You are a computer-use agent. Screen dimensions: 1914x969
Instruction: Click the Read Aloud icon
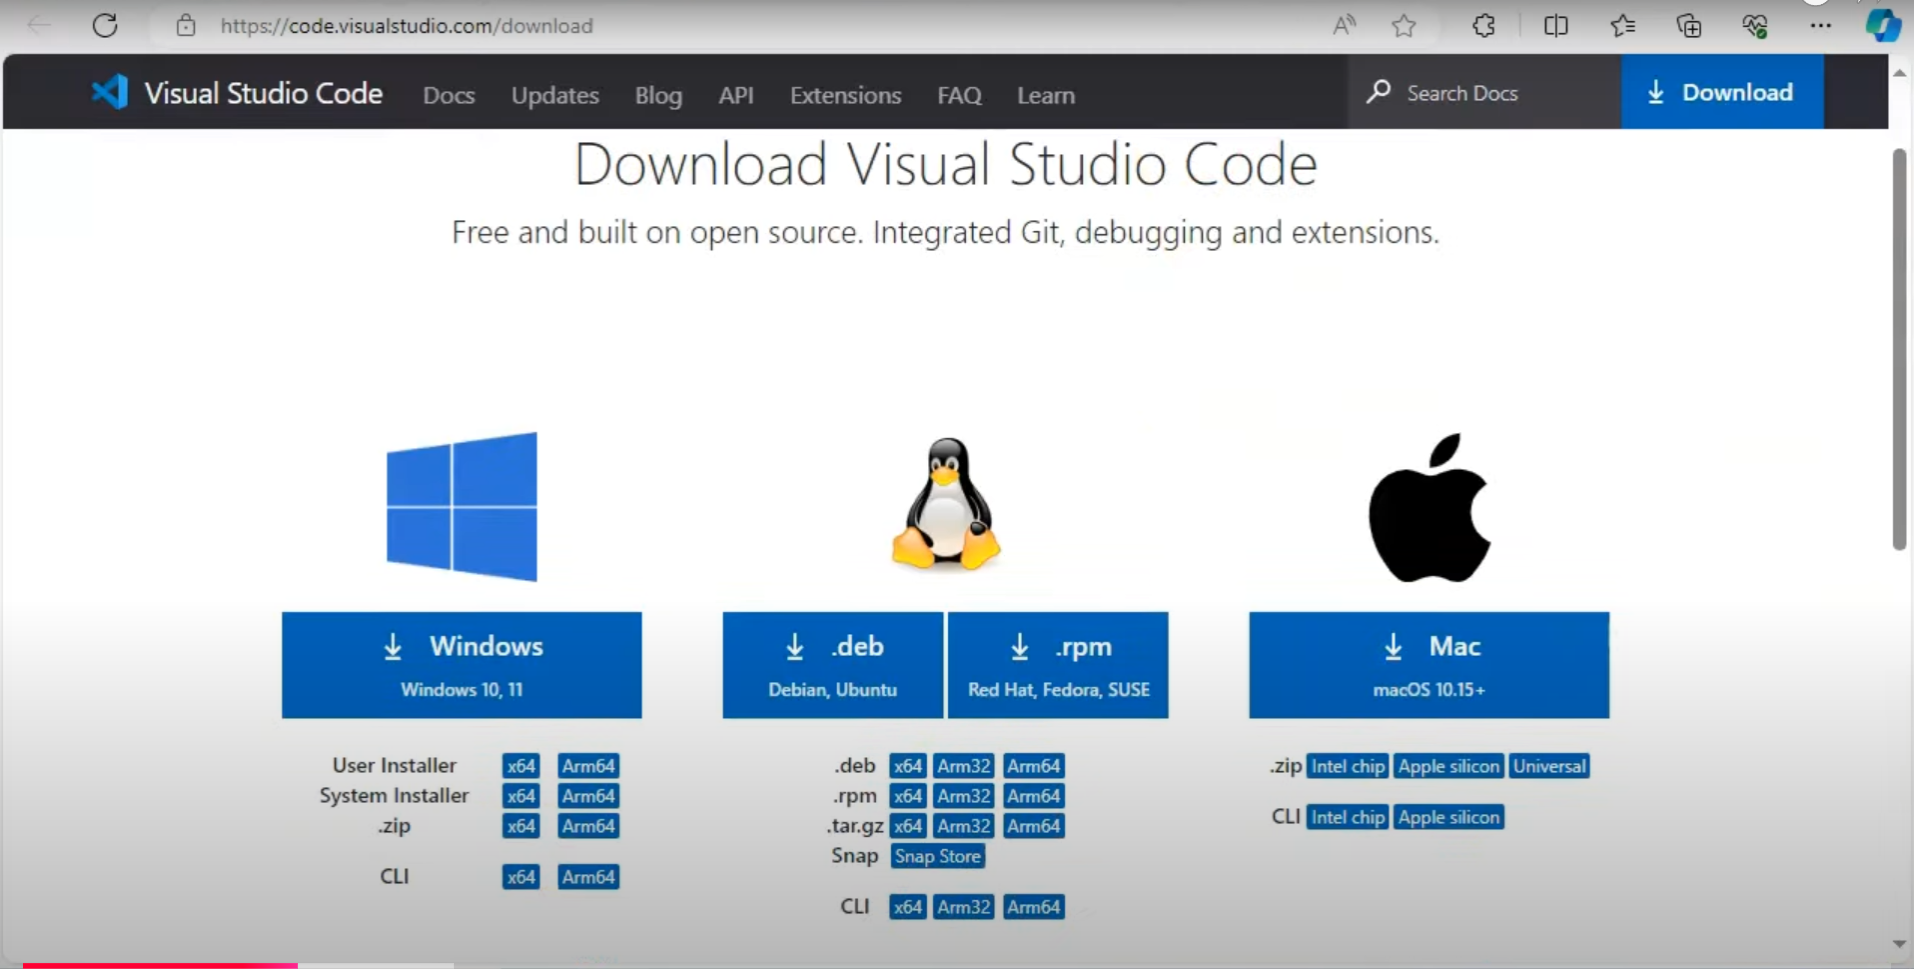[x=1344, y=26]
